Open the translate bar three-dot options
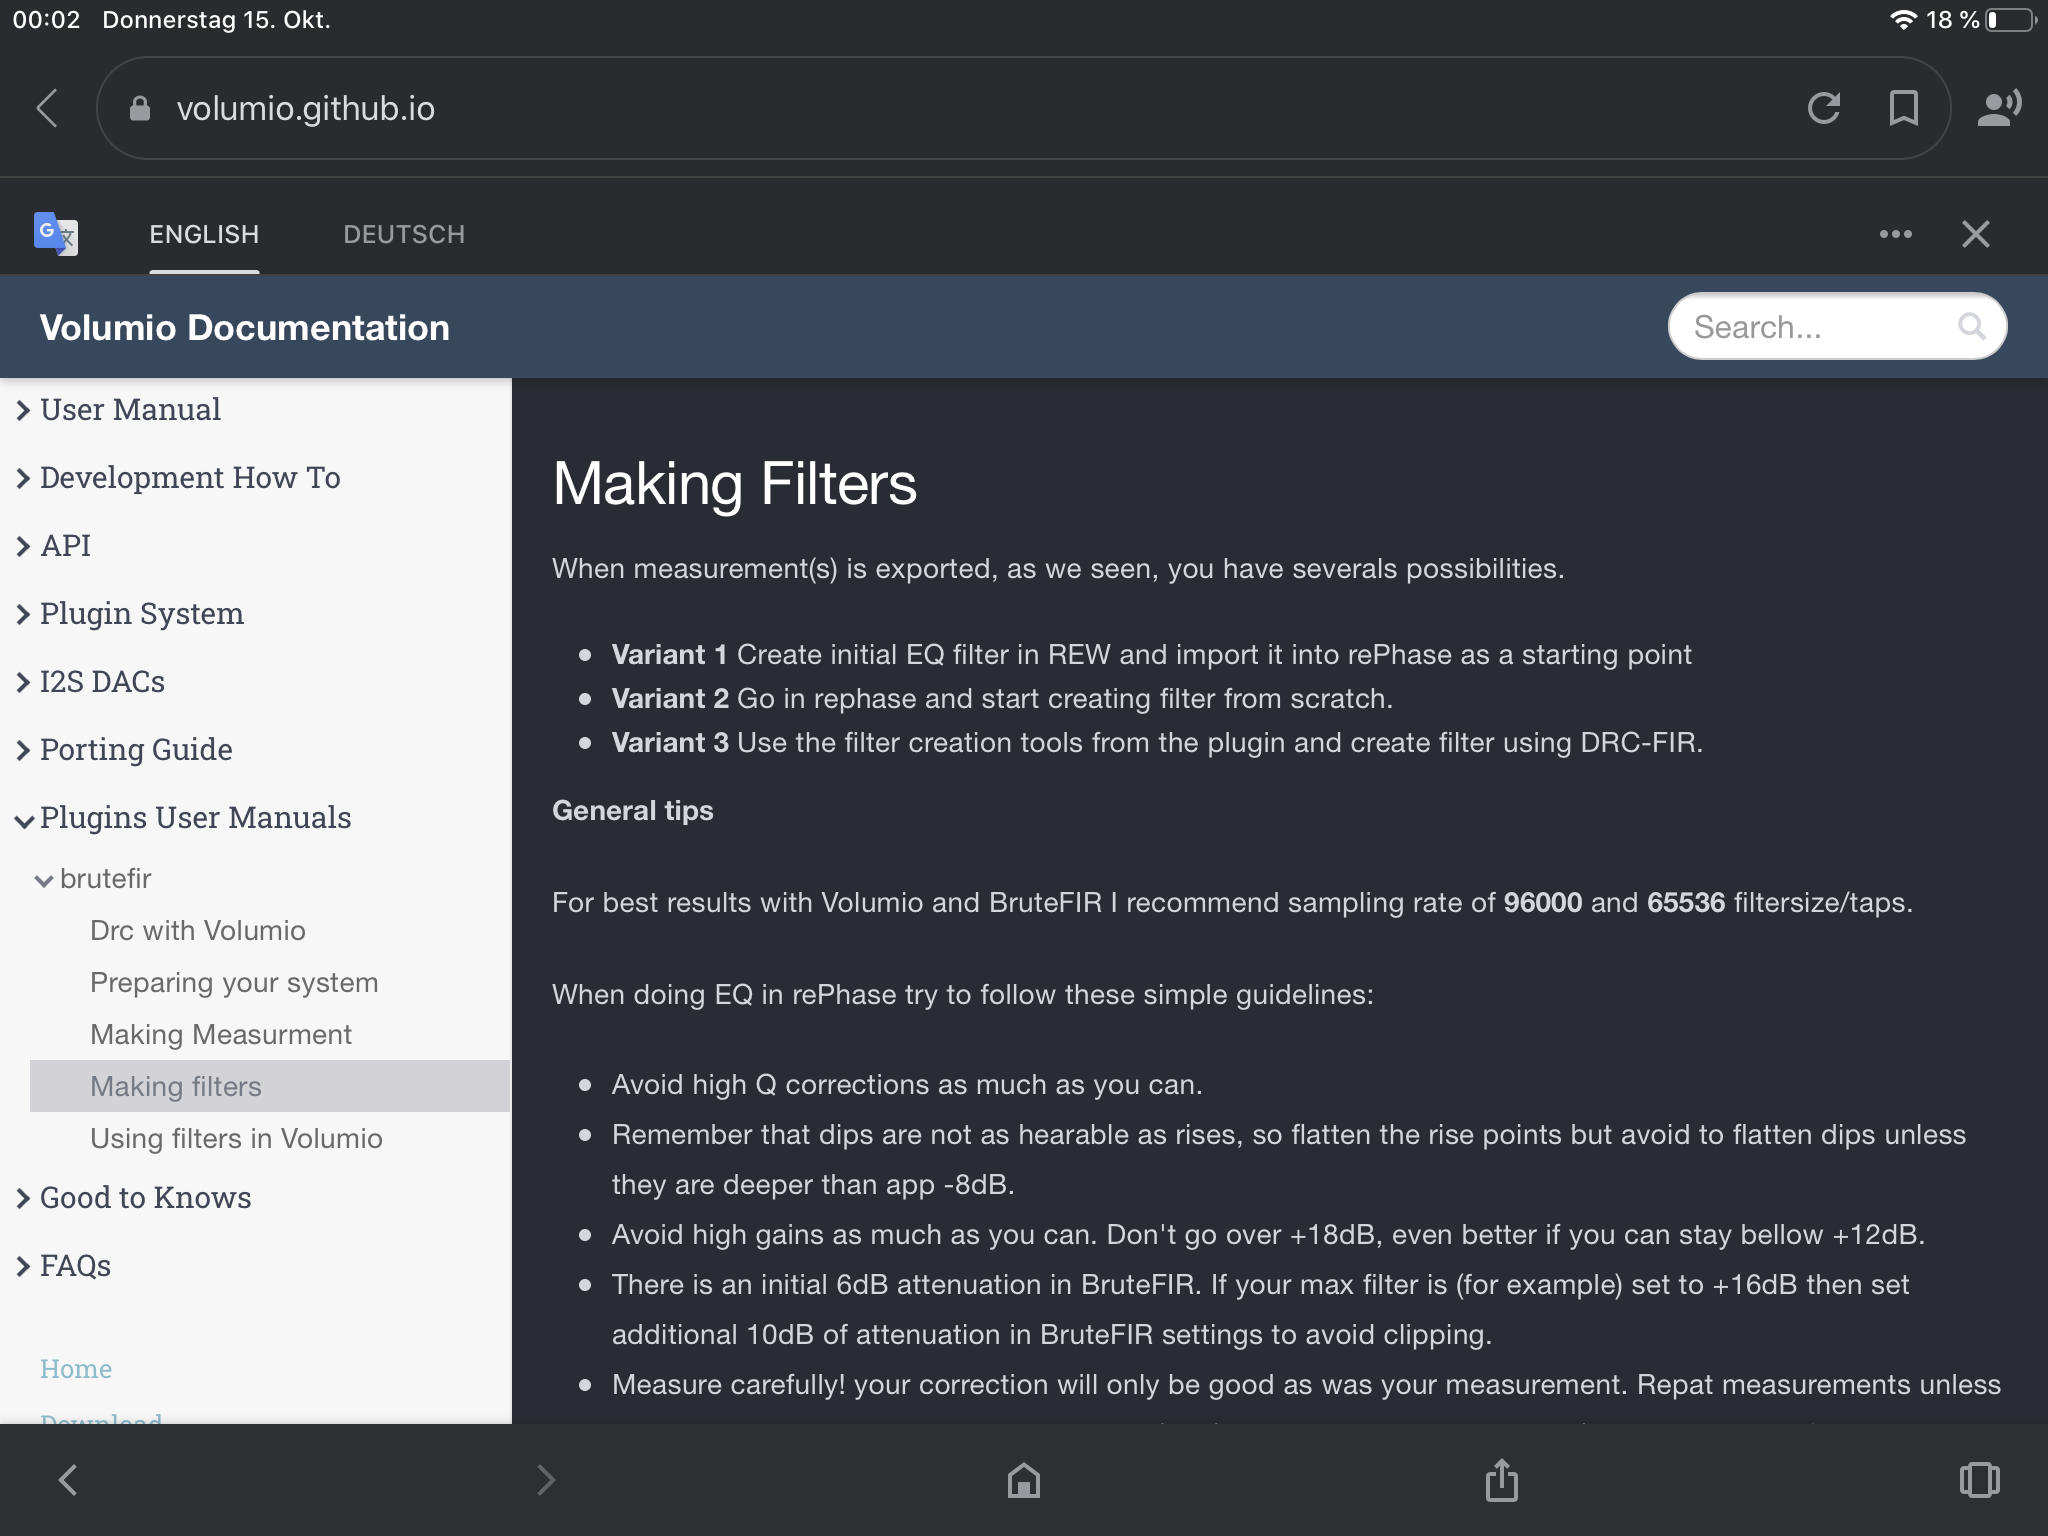 click(x=1895, y=234)
